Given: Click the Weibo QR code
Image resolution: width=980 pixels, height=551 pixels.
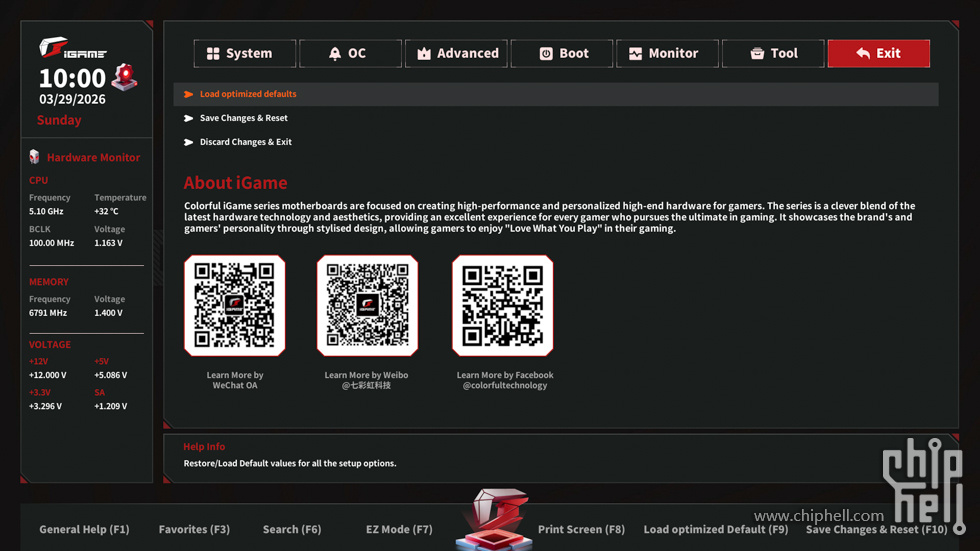Looking at the screenshot, I should (x=368, y=305).
